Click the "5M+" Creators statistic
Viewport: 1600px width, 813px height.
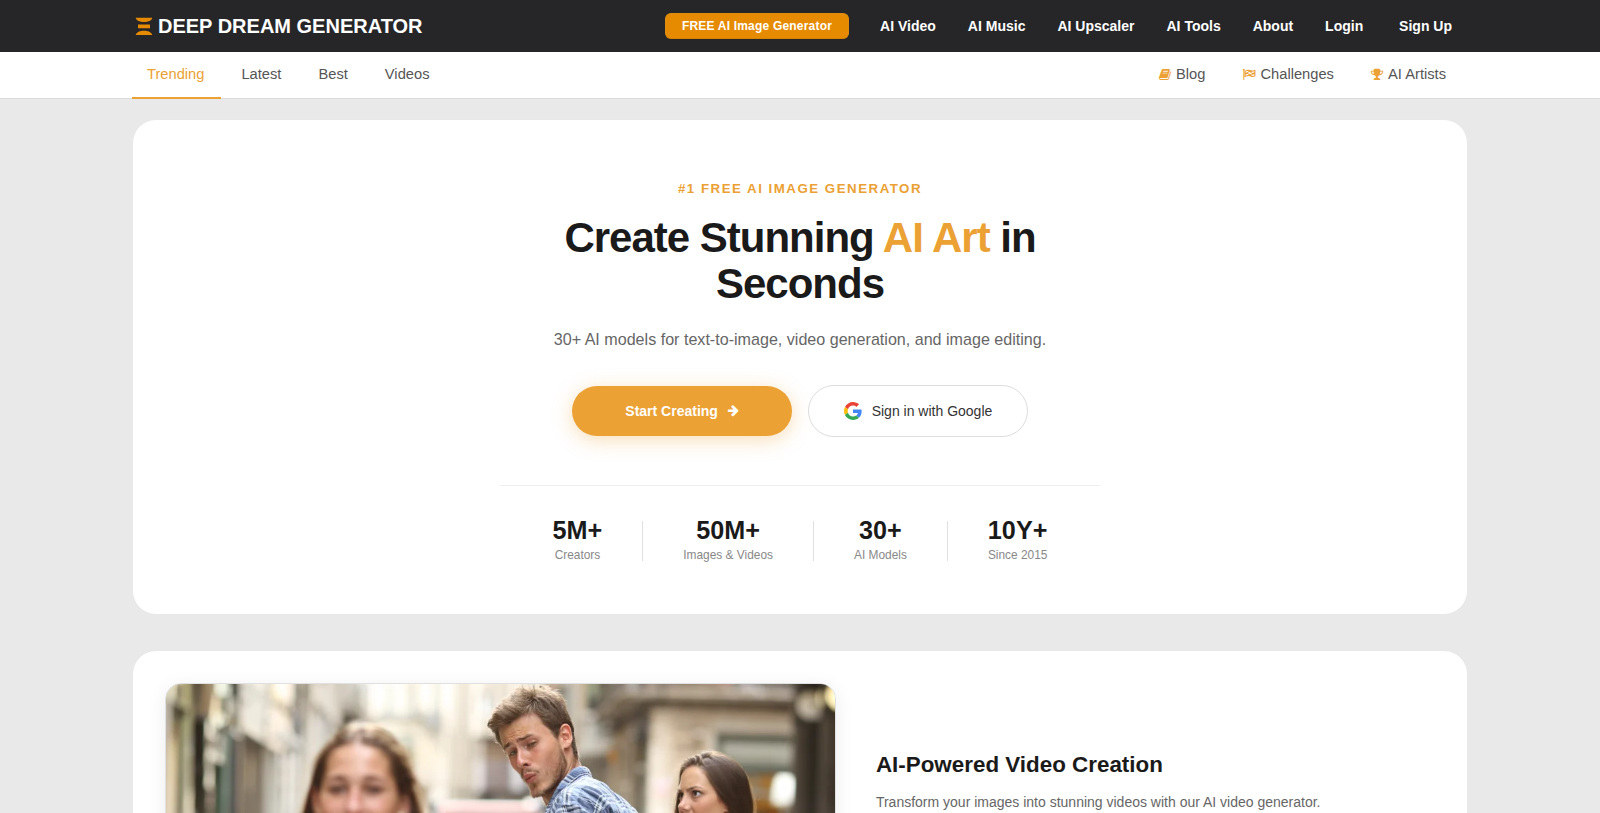(577, 540)
